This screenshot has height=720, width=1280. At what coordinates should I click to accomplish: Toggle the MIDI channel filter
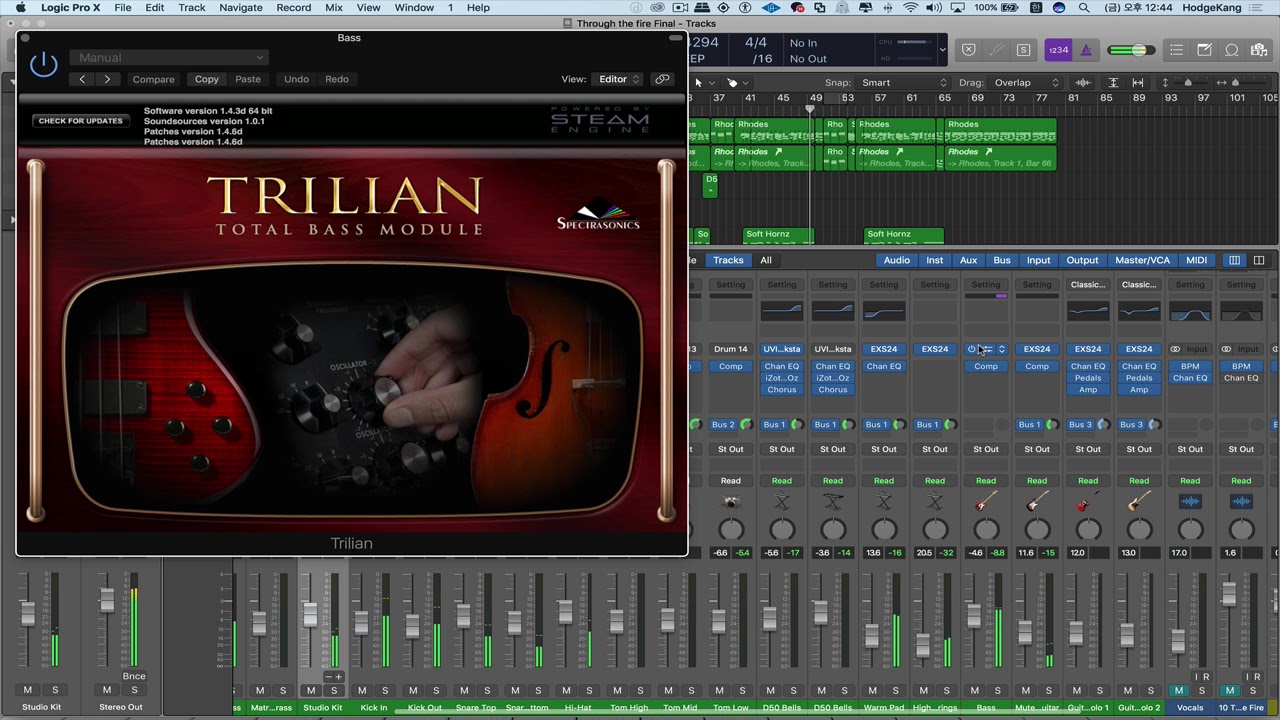point(1196,260)
